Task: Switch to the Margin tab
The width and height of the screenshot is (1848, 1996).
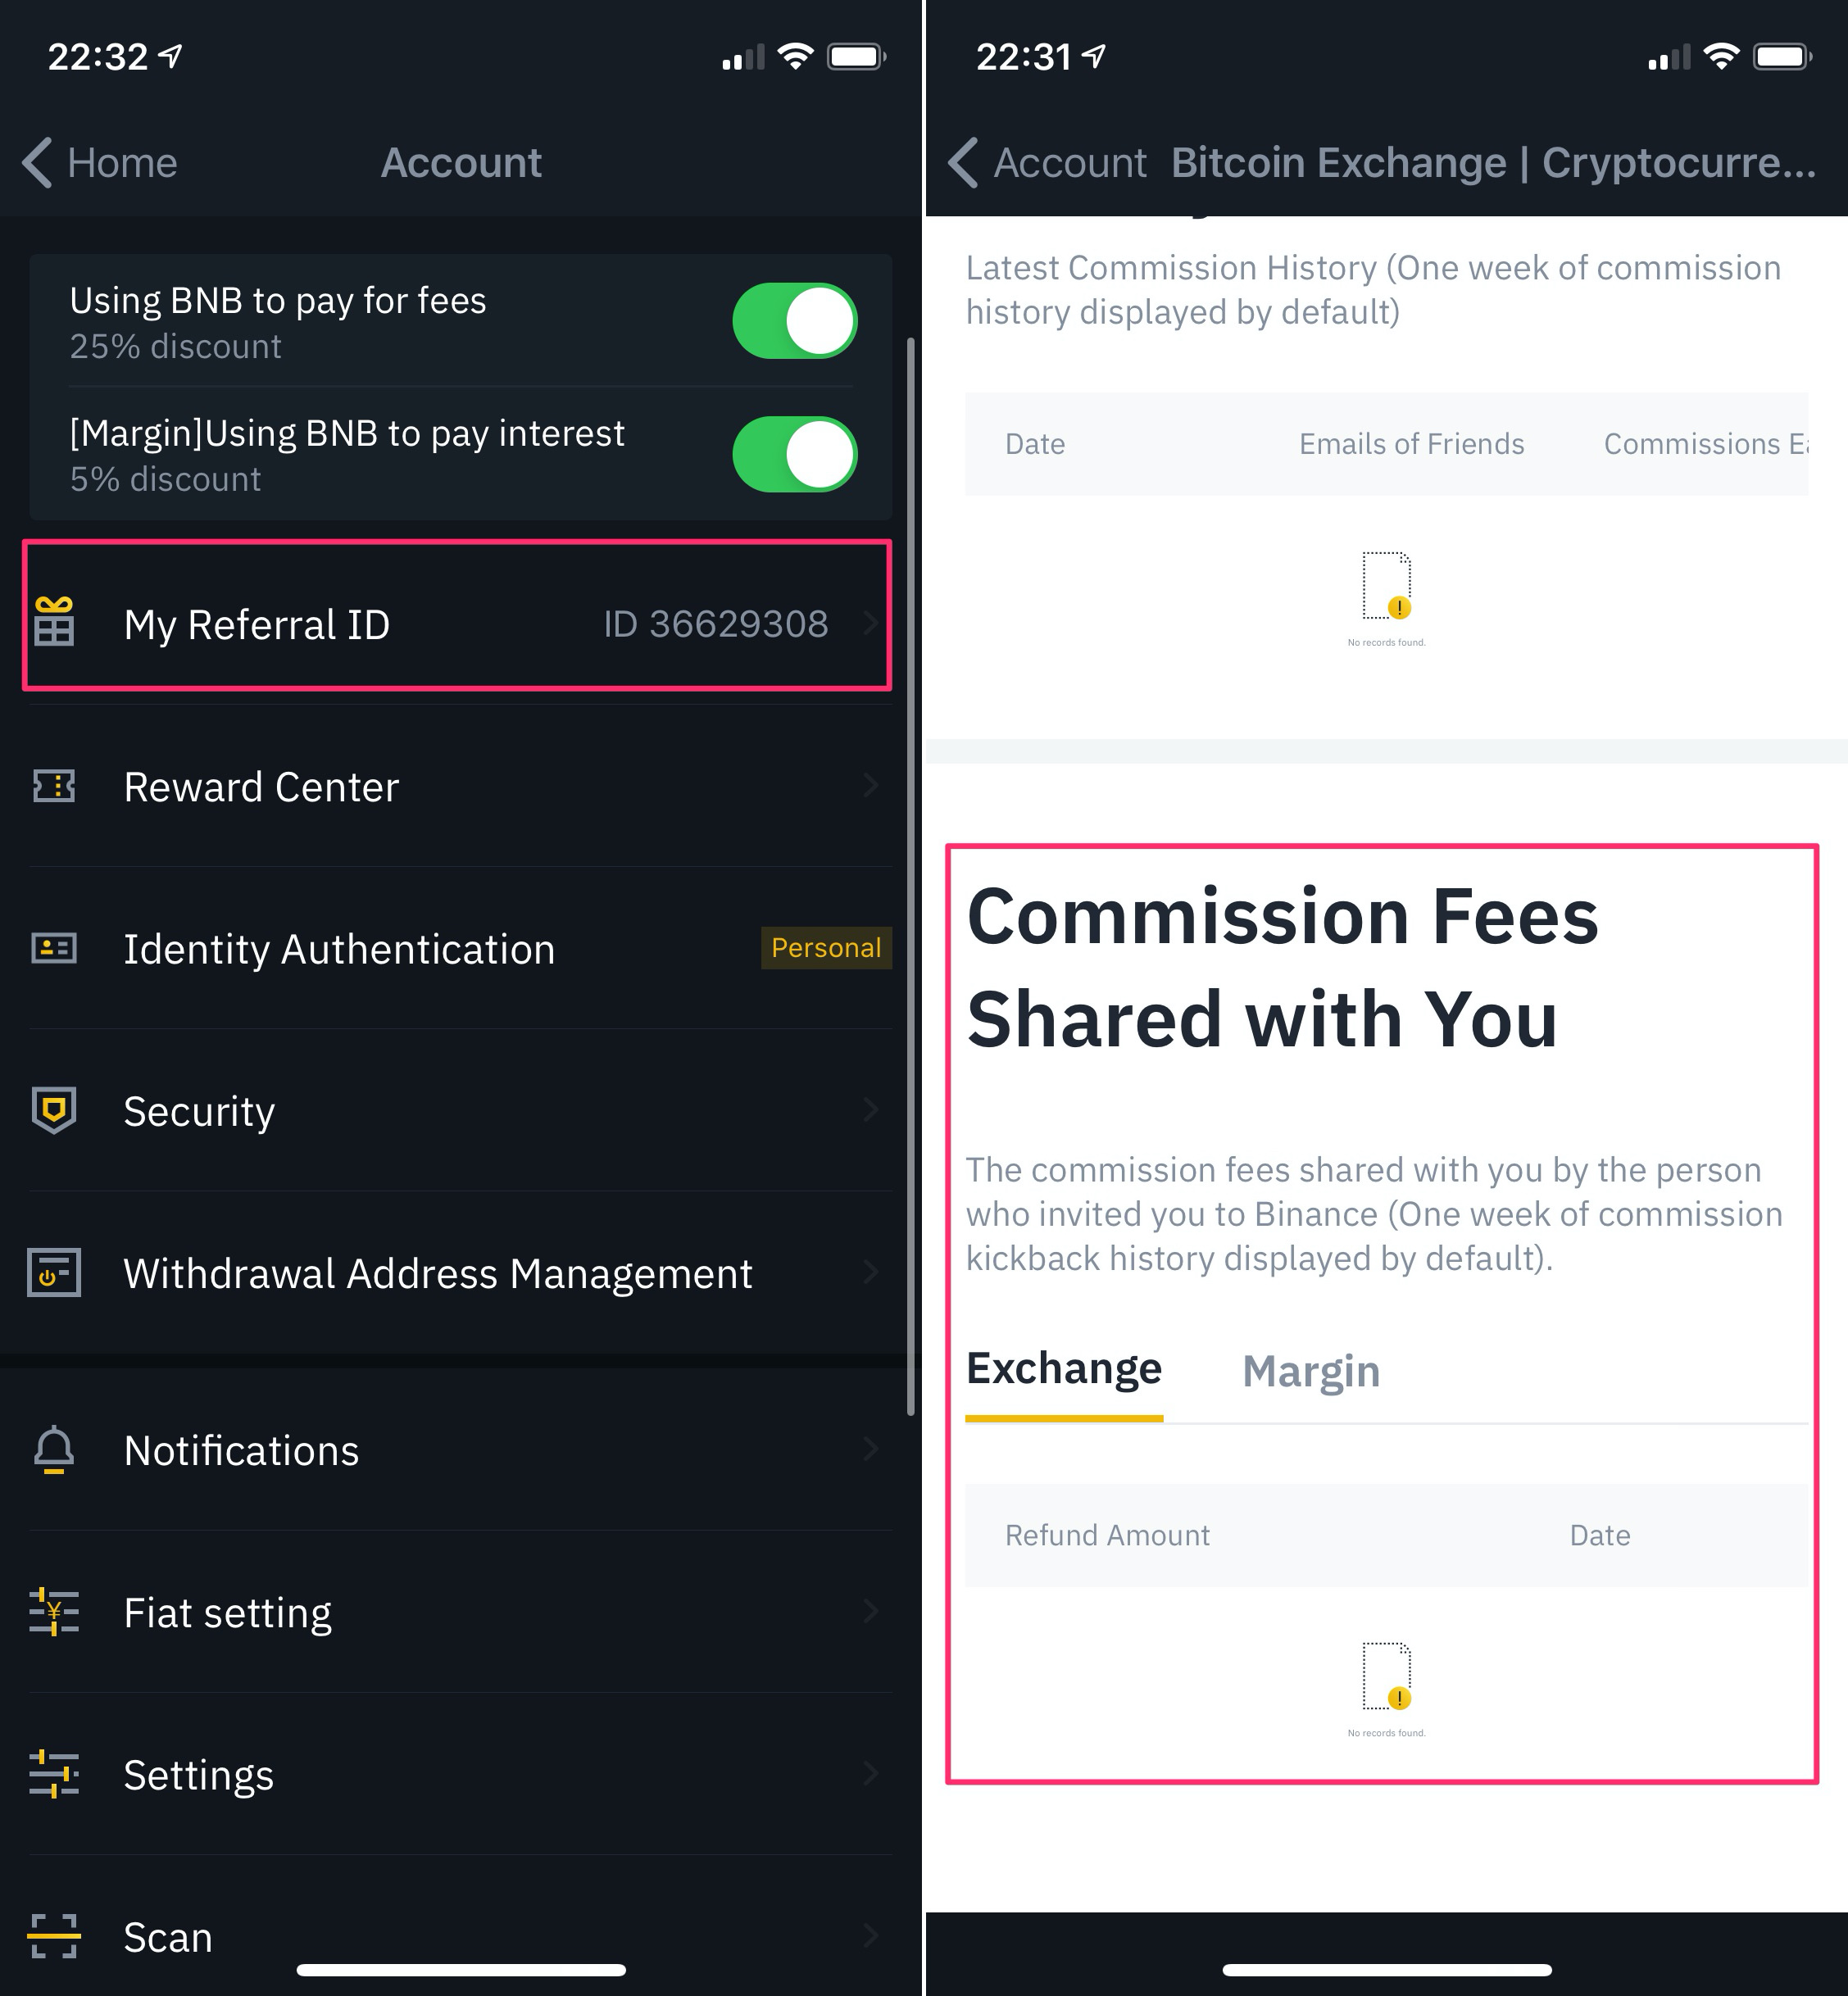Action: pyautogui.click(x=1310, y=1371)
